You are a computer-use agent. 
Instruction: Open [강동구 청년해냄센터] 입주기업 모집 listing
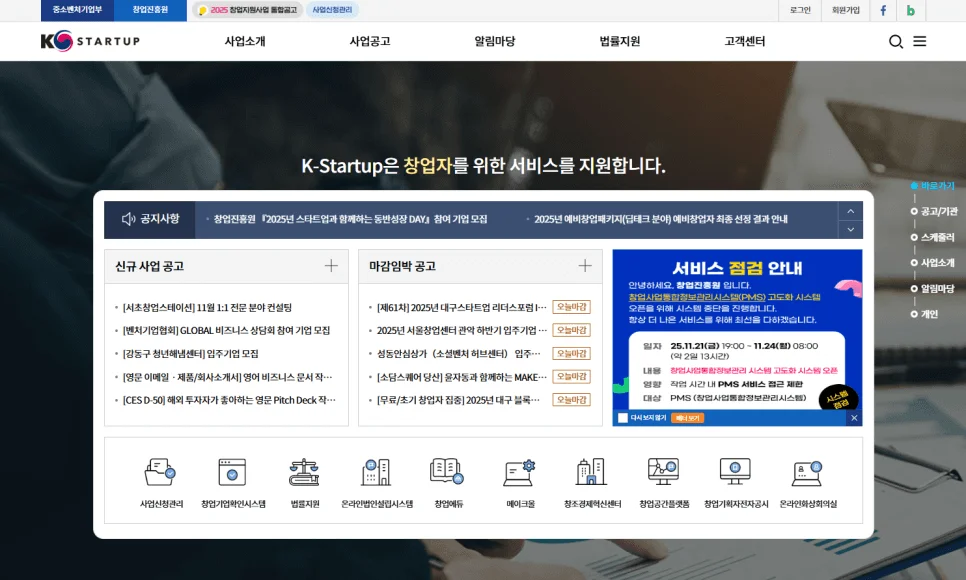click(190, 354)
